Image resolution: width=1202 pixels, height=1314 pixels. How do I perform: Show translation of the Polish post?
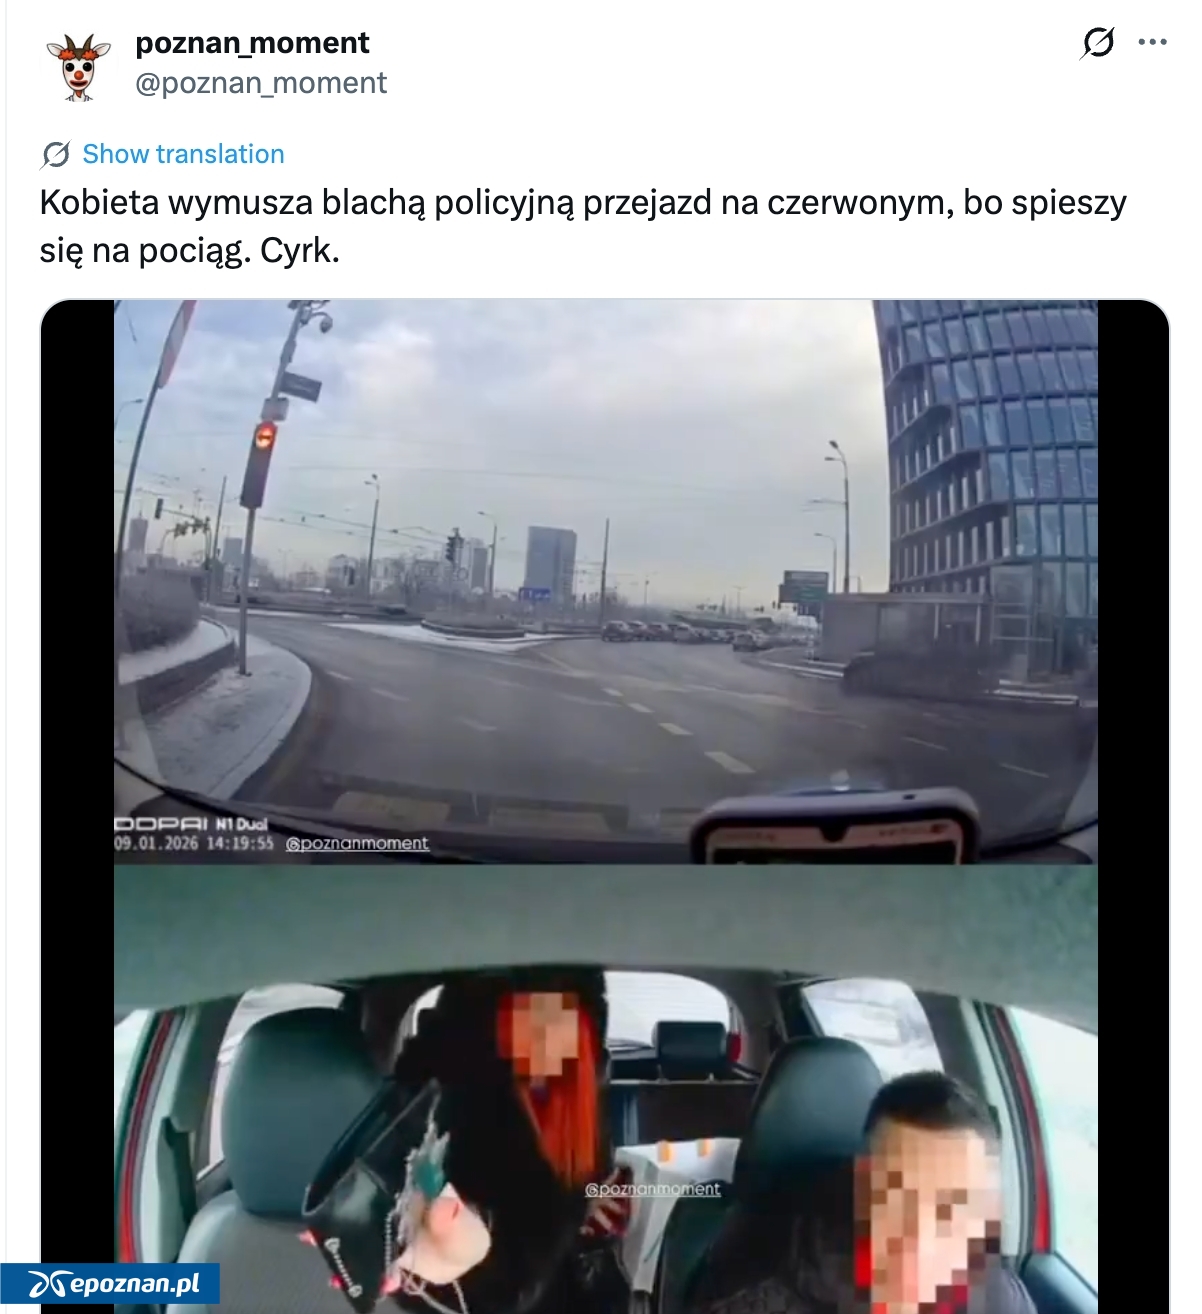pyautogui.click(x=183, y=154)
